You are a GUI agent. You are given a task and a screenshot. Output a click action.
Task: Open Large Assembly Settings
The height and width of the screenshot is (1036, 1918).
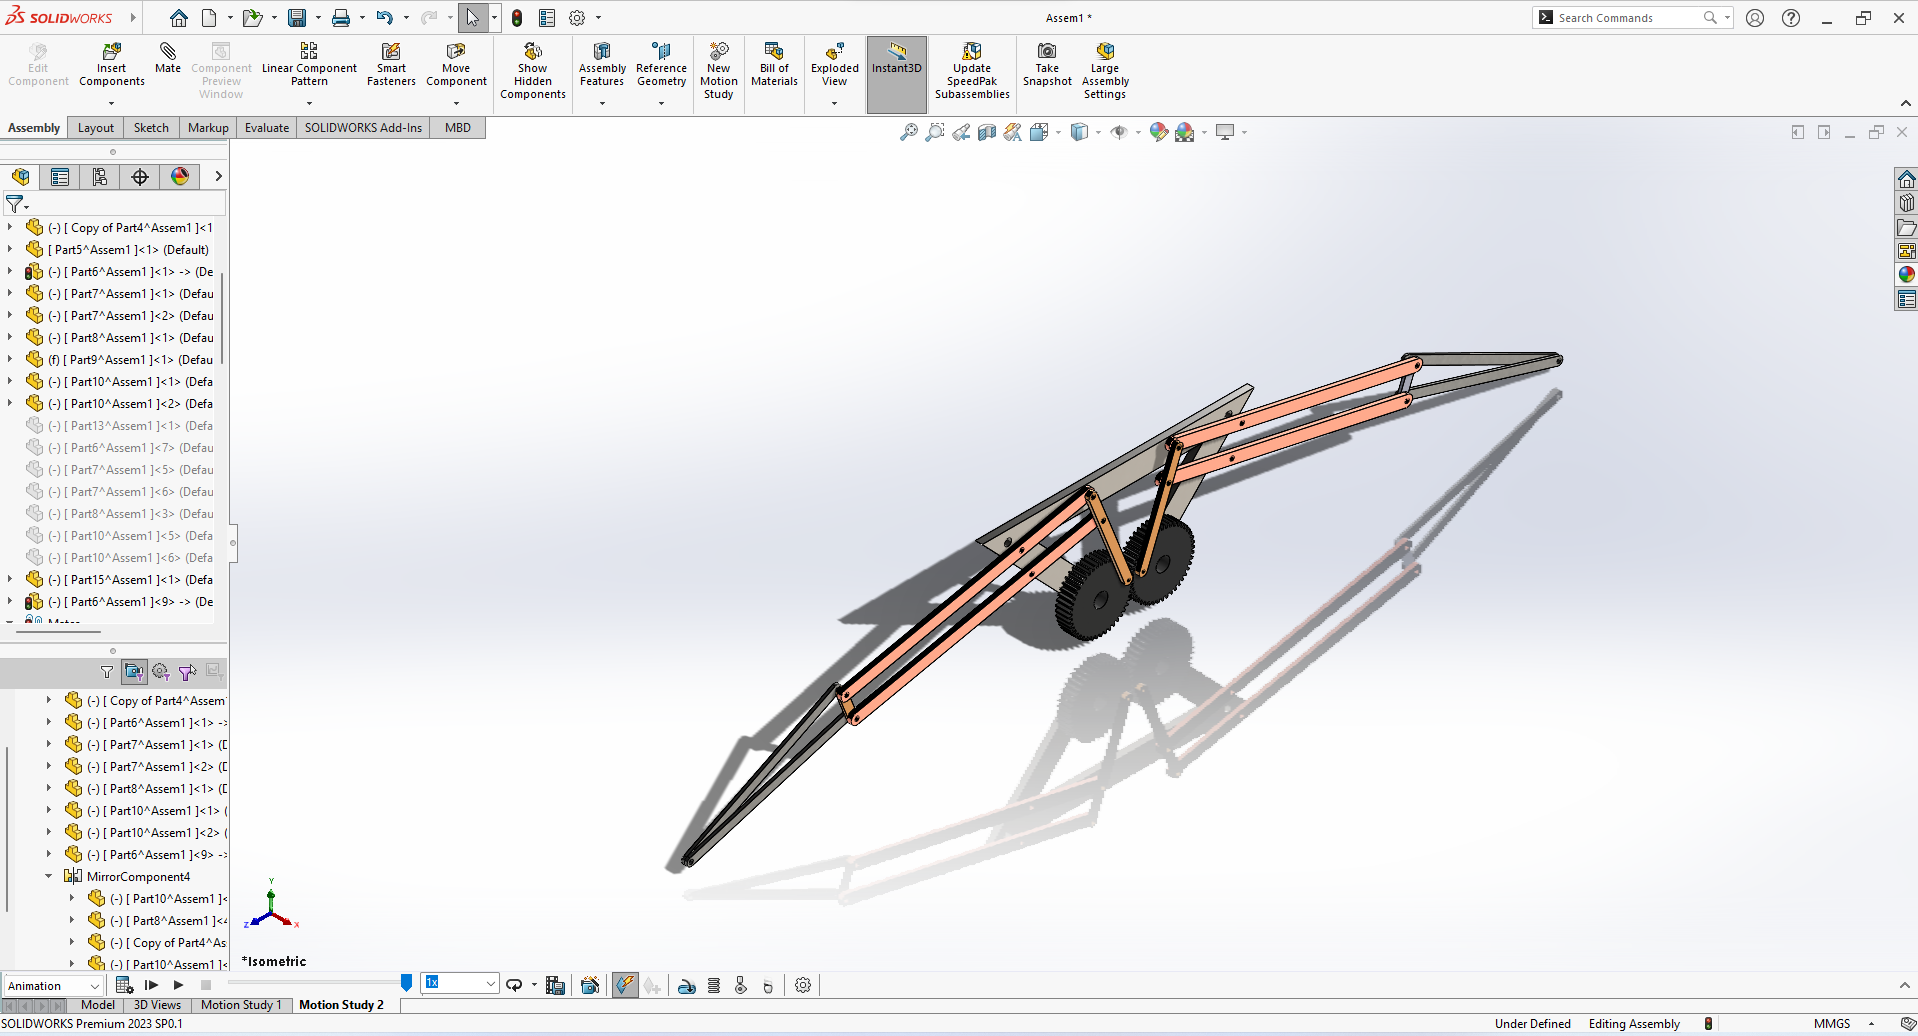[1105, 71]
